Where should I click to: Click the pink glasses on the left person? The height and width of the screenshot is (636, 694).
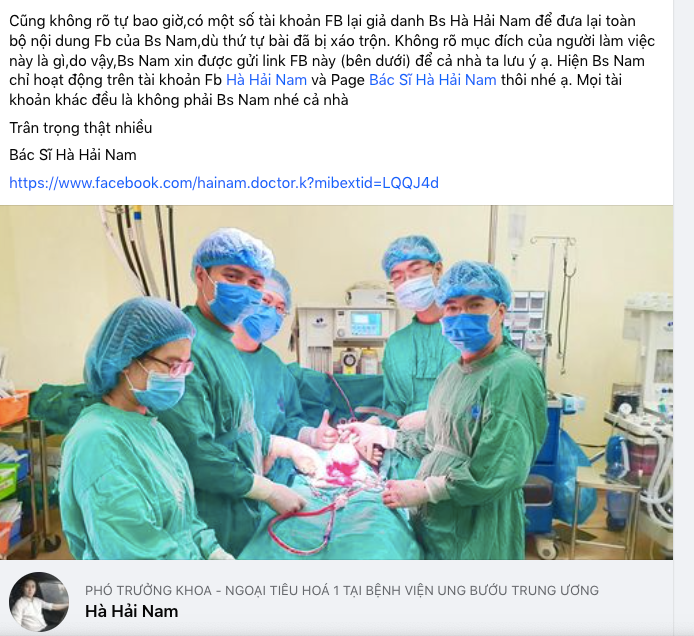pos(173,366)
